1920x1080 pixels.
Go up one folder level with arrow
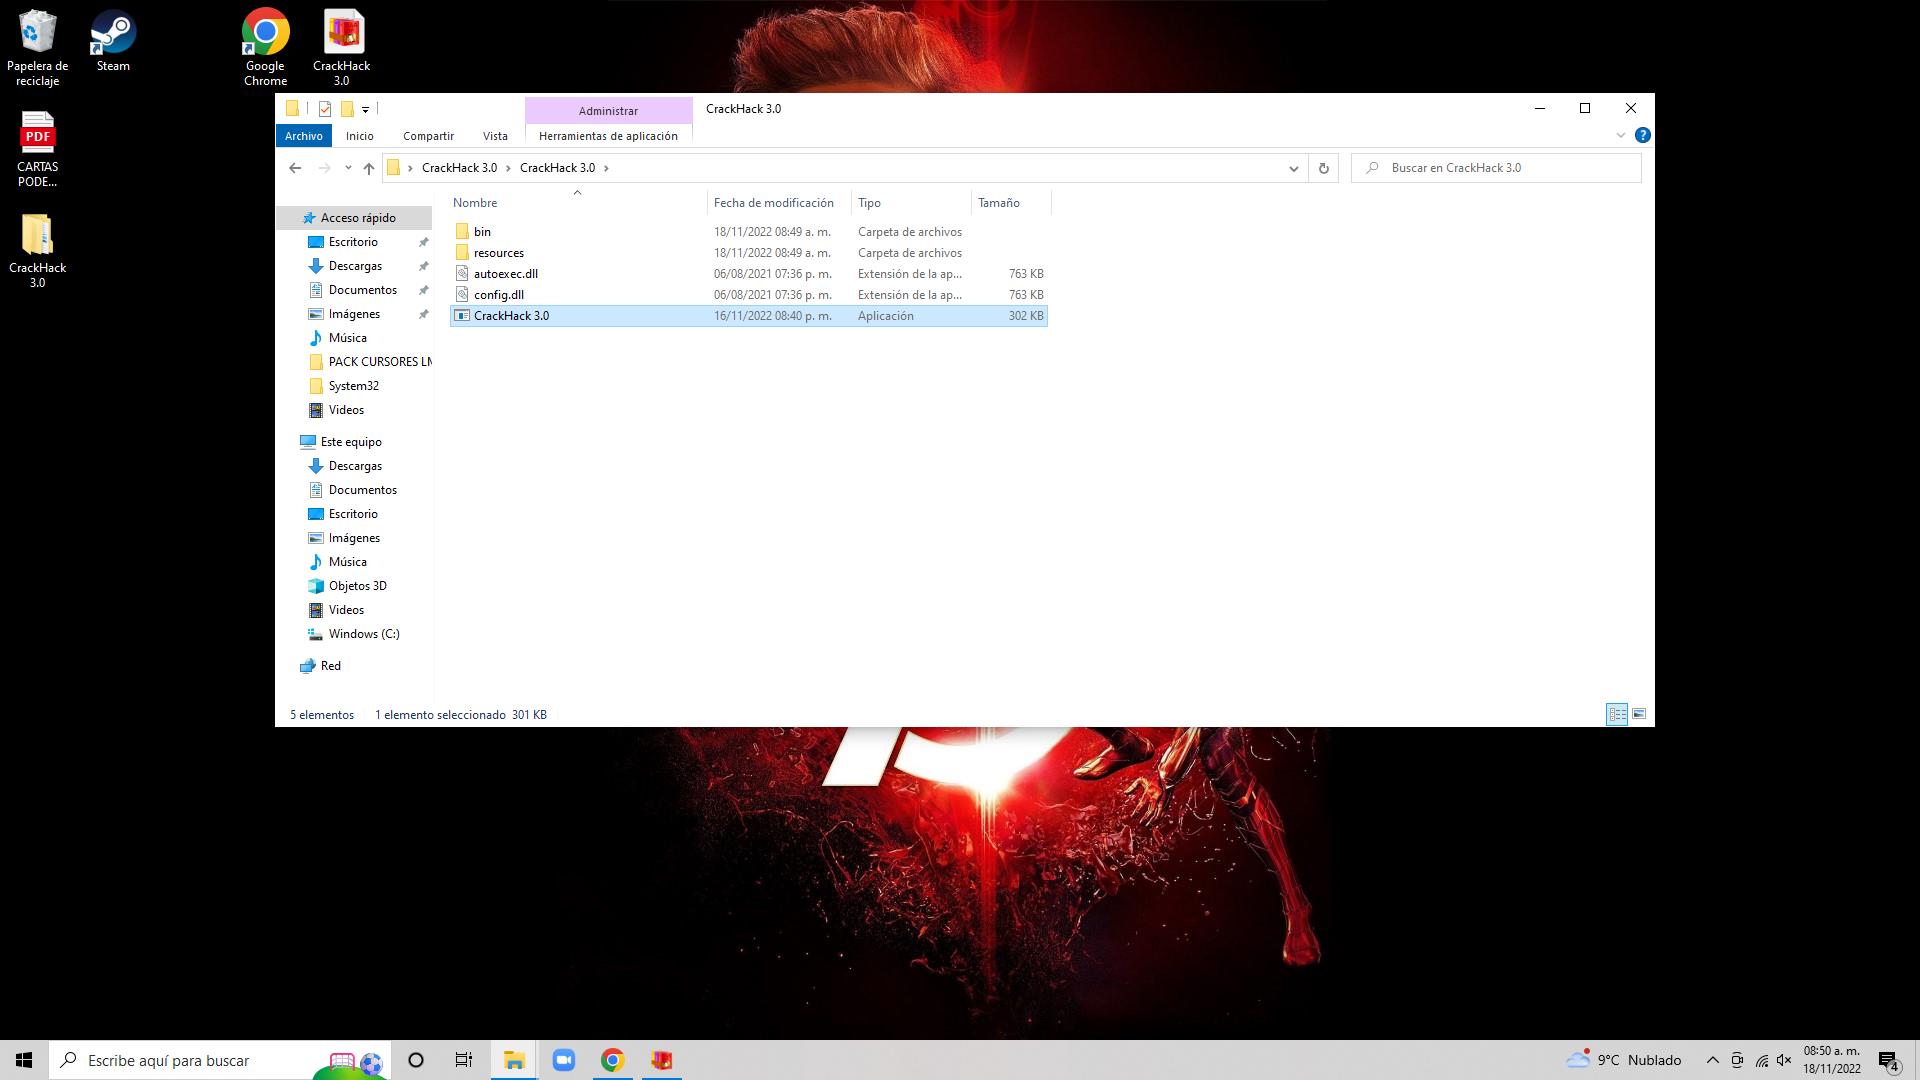coord(369,168)
